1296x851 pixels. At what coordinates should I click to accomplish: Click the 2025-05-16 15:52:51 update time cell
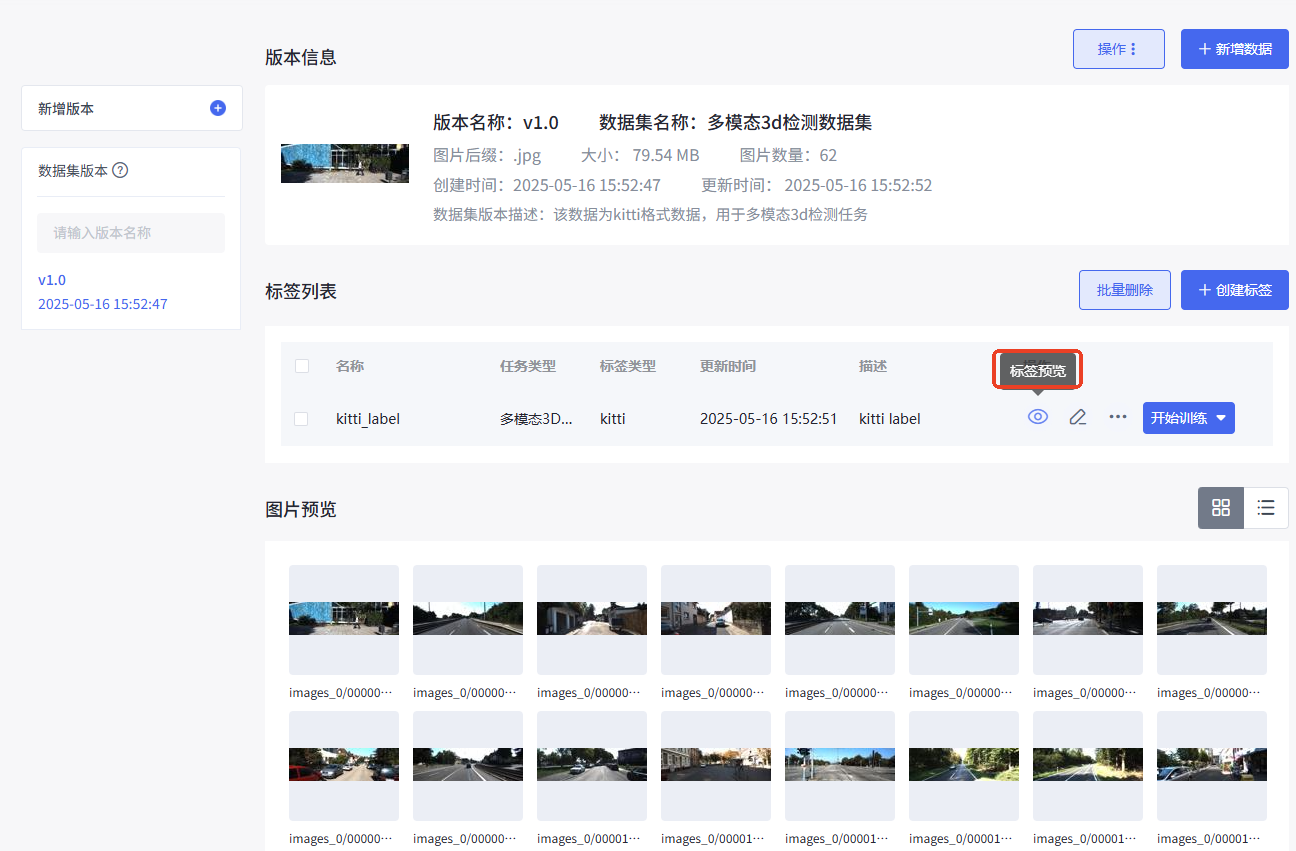[768, 419]
